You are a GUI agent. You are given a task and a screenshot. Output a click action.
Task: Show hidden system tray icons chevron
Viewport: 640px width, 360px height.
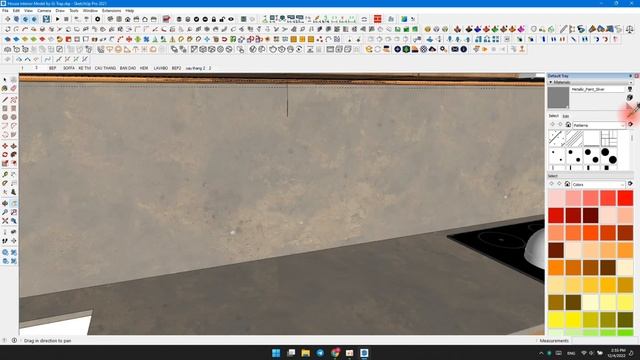pos(541,353)
